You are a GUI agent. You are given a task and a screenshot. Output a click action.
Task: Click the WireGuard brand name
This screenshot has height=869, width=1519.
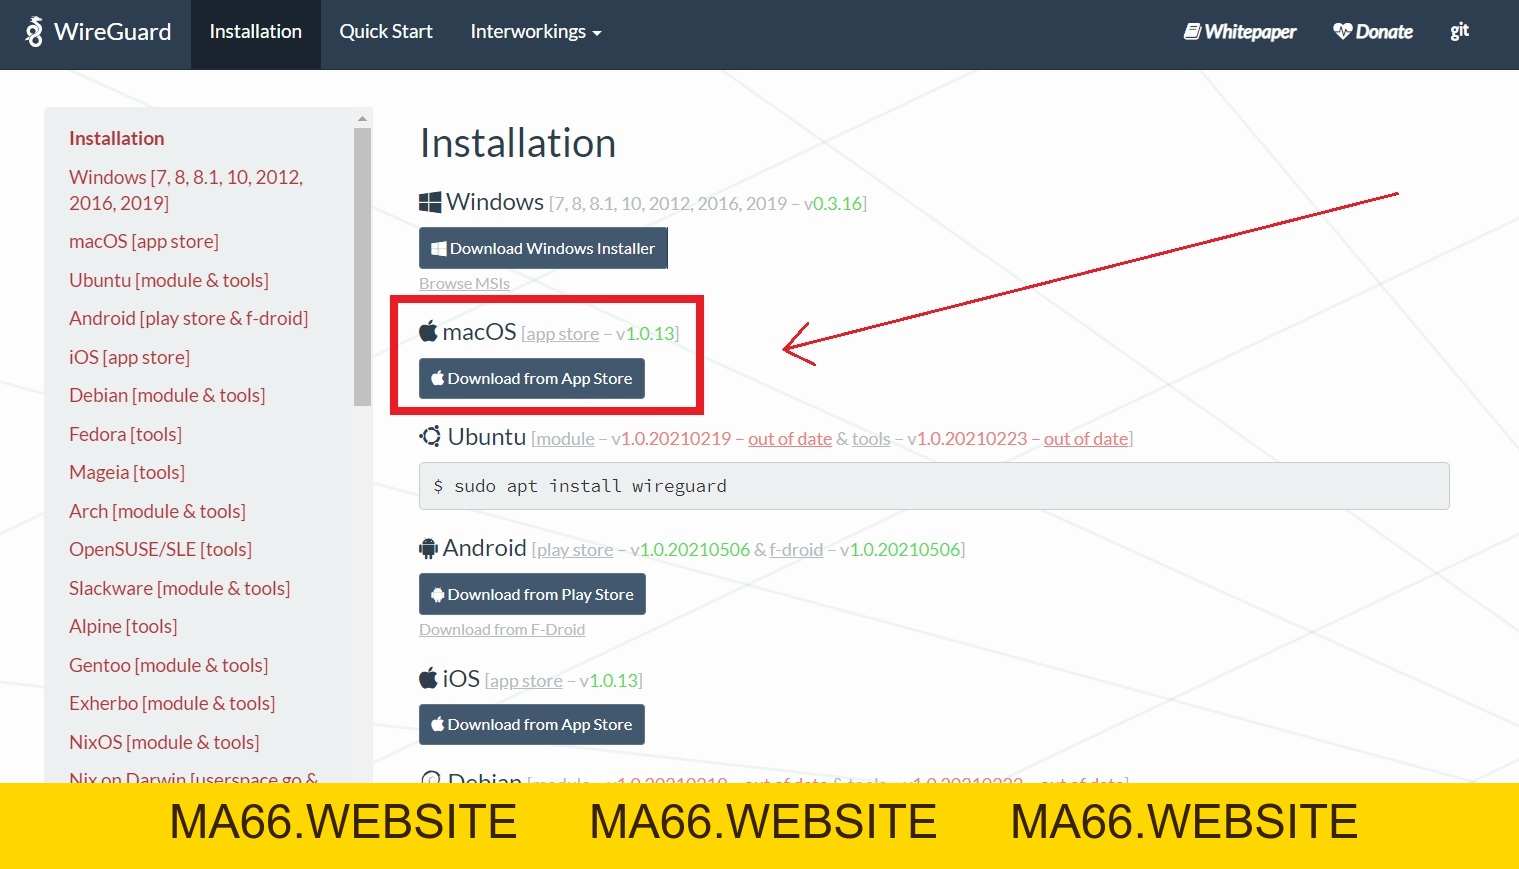click(113, 32)
